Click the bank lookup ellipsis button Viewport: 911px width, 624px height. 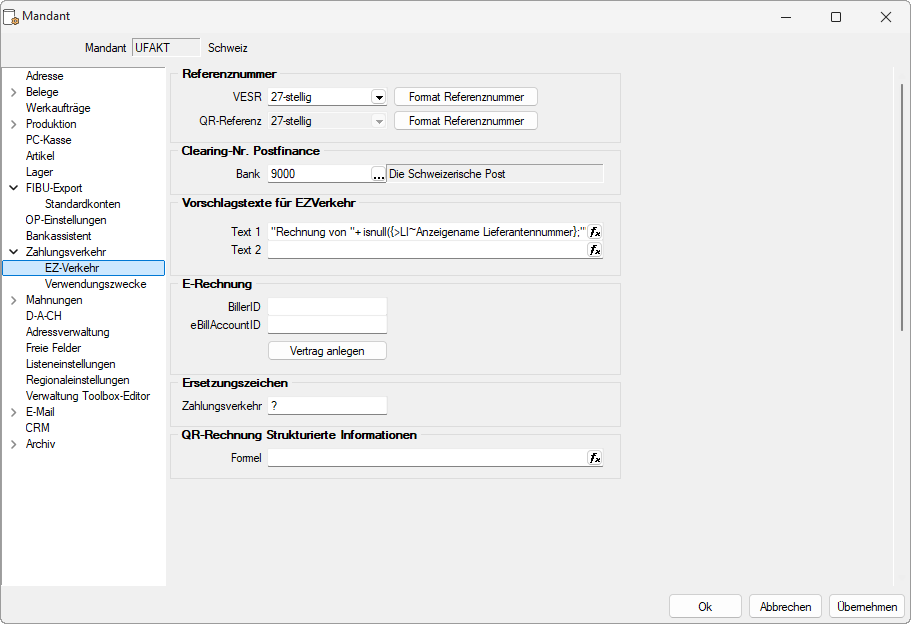pos(378,174)
